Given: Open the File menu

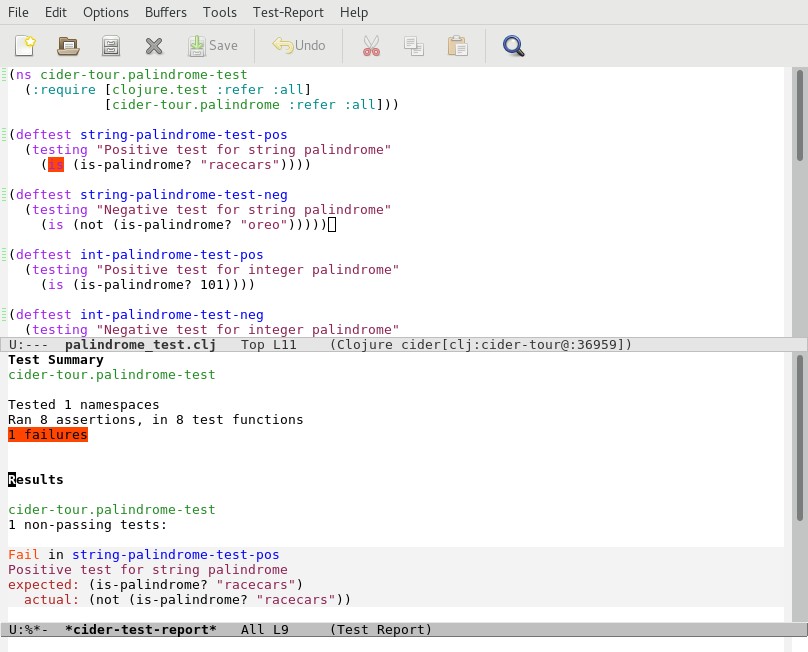Looking at the screenshot, I should point(18,12).
